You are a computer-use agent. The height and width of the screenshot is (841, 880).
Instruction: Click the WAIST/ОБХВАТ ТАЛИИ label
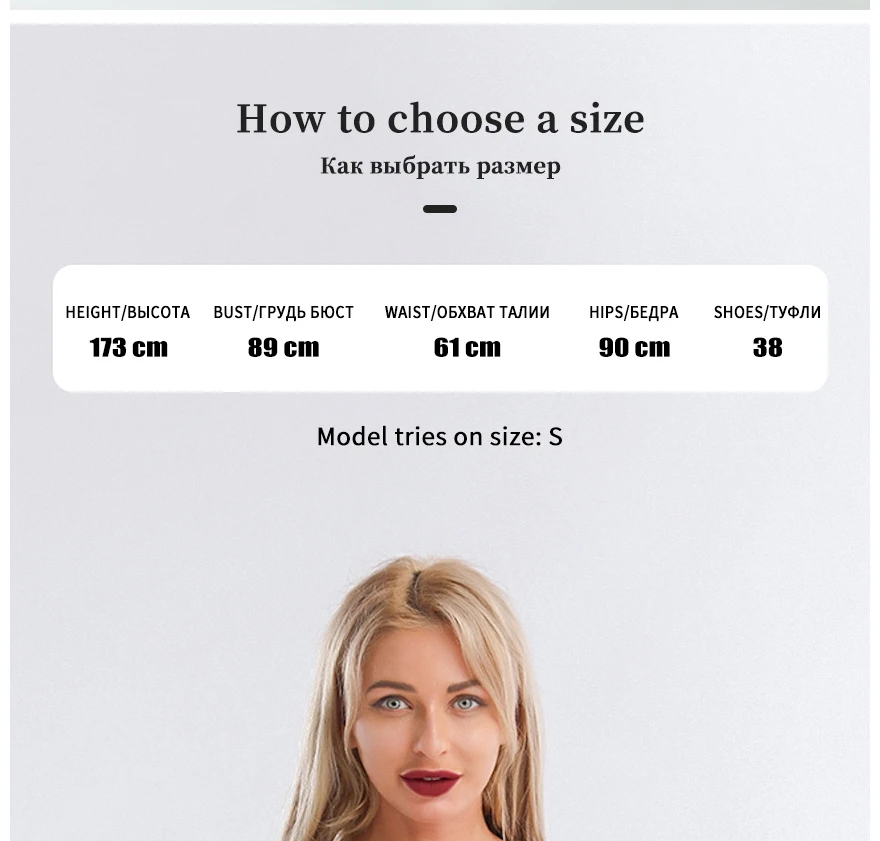[x=467, y=312]
